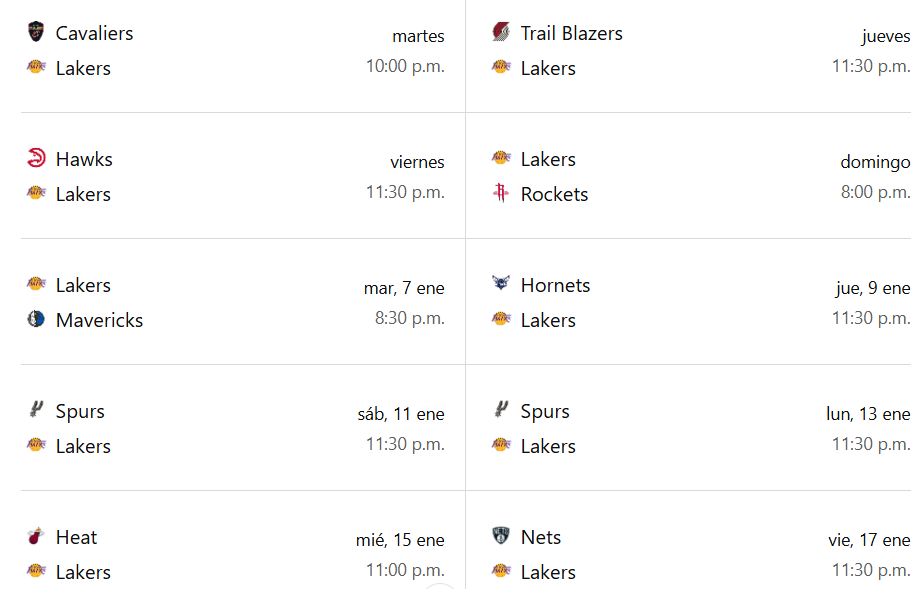Select the Heat team logo
Image resolution: width=924 pixels, height=589 pixels.
[36, 536]
